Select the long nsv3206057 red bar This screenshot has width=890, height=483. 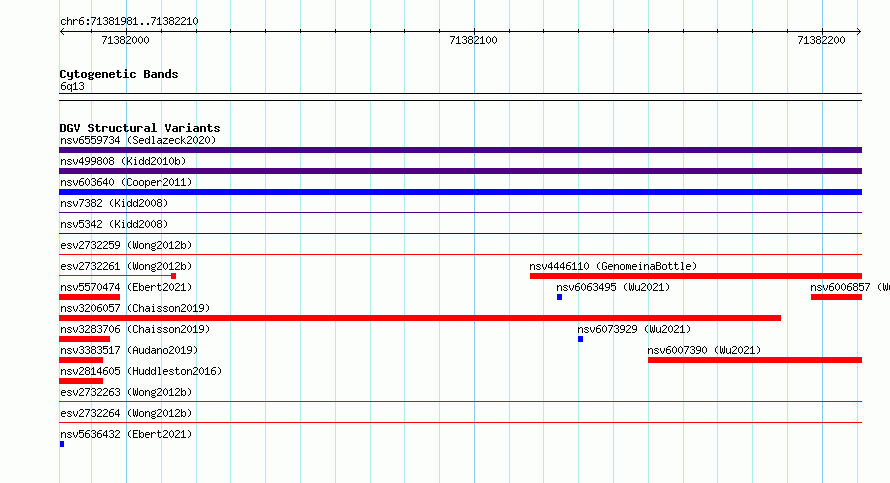(x=420, y=318)
